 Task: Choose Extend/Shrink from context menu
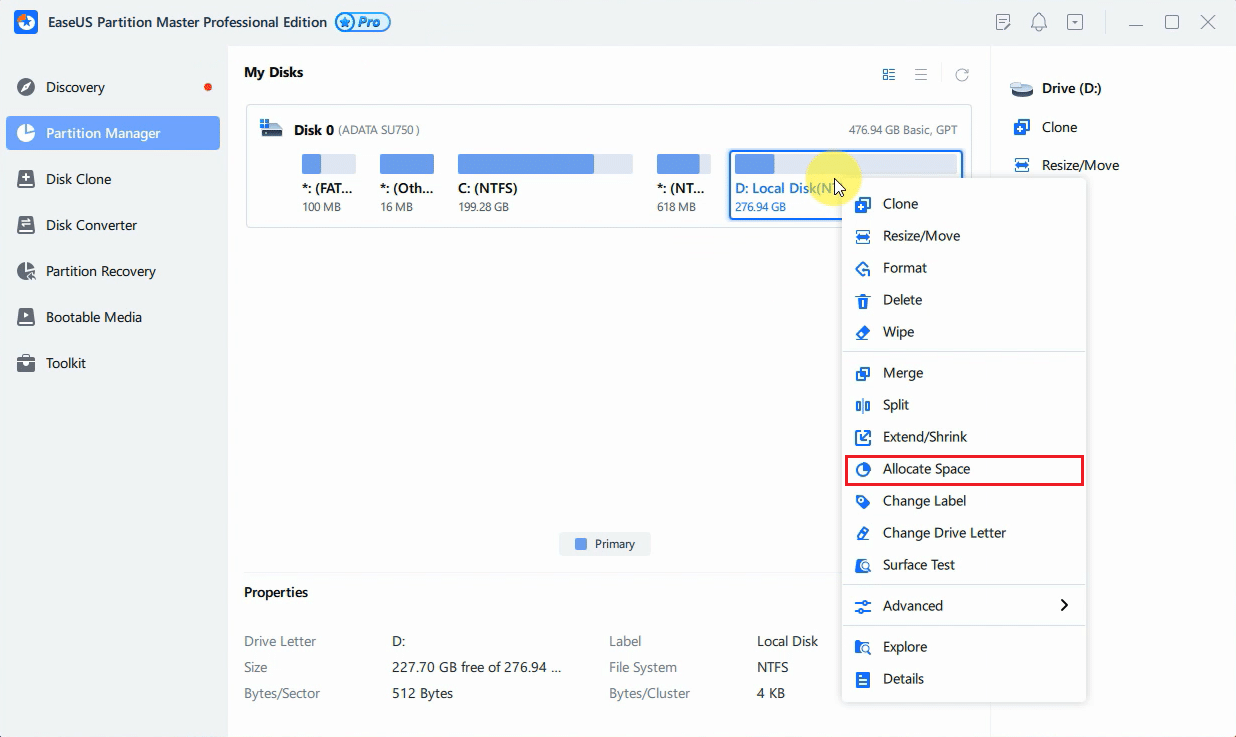(964, 437)
